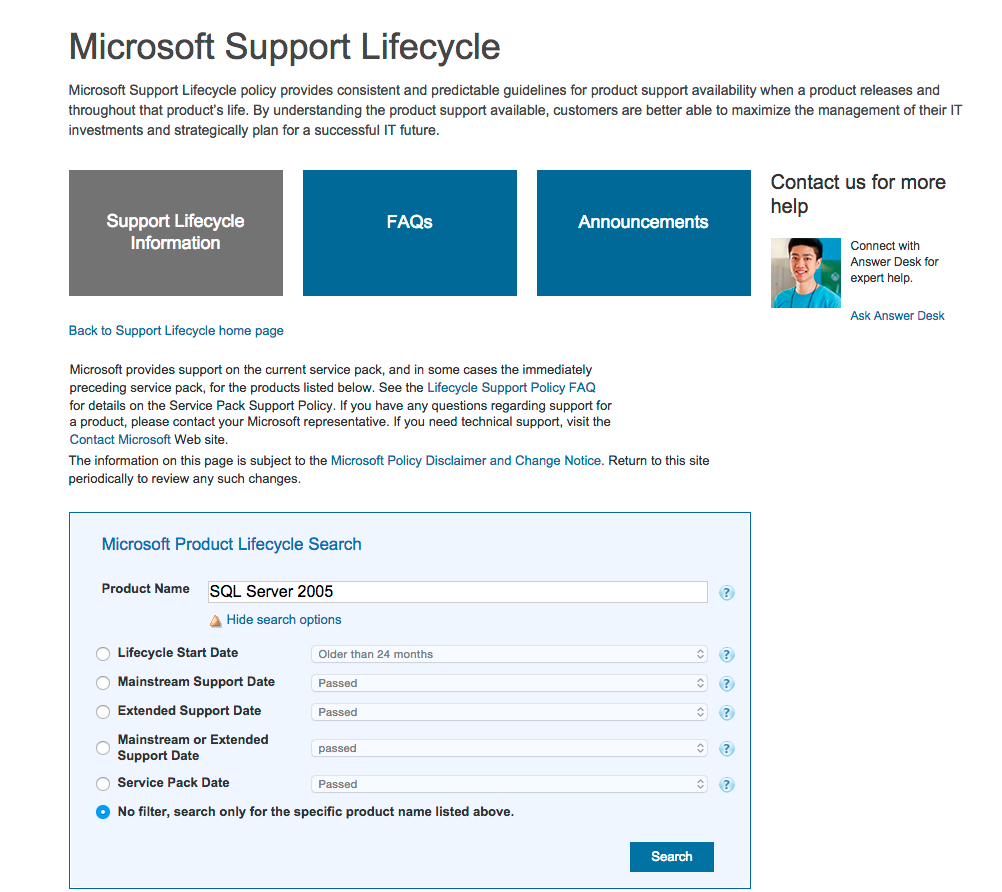Select Mainstream Support Date radio button
1002x892 pixels.
click(103, 683)
